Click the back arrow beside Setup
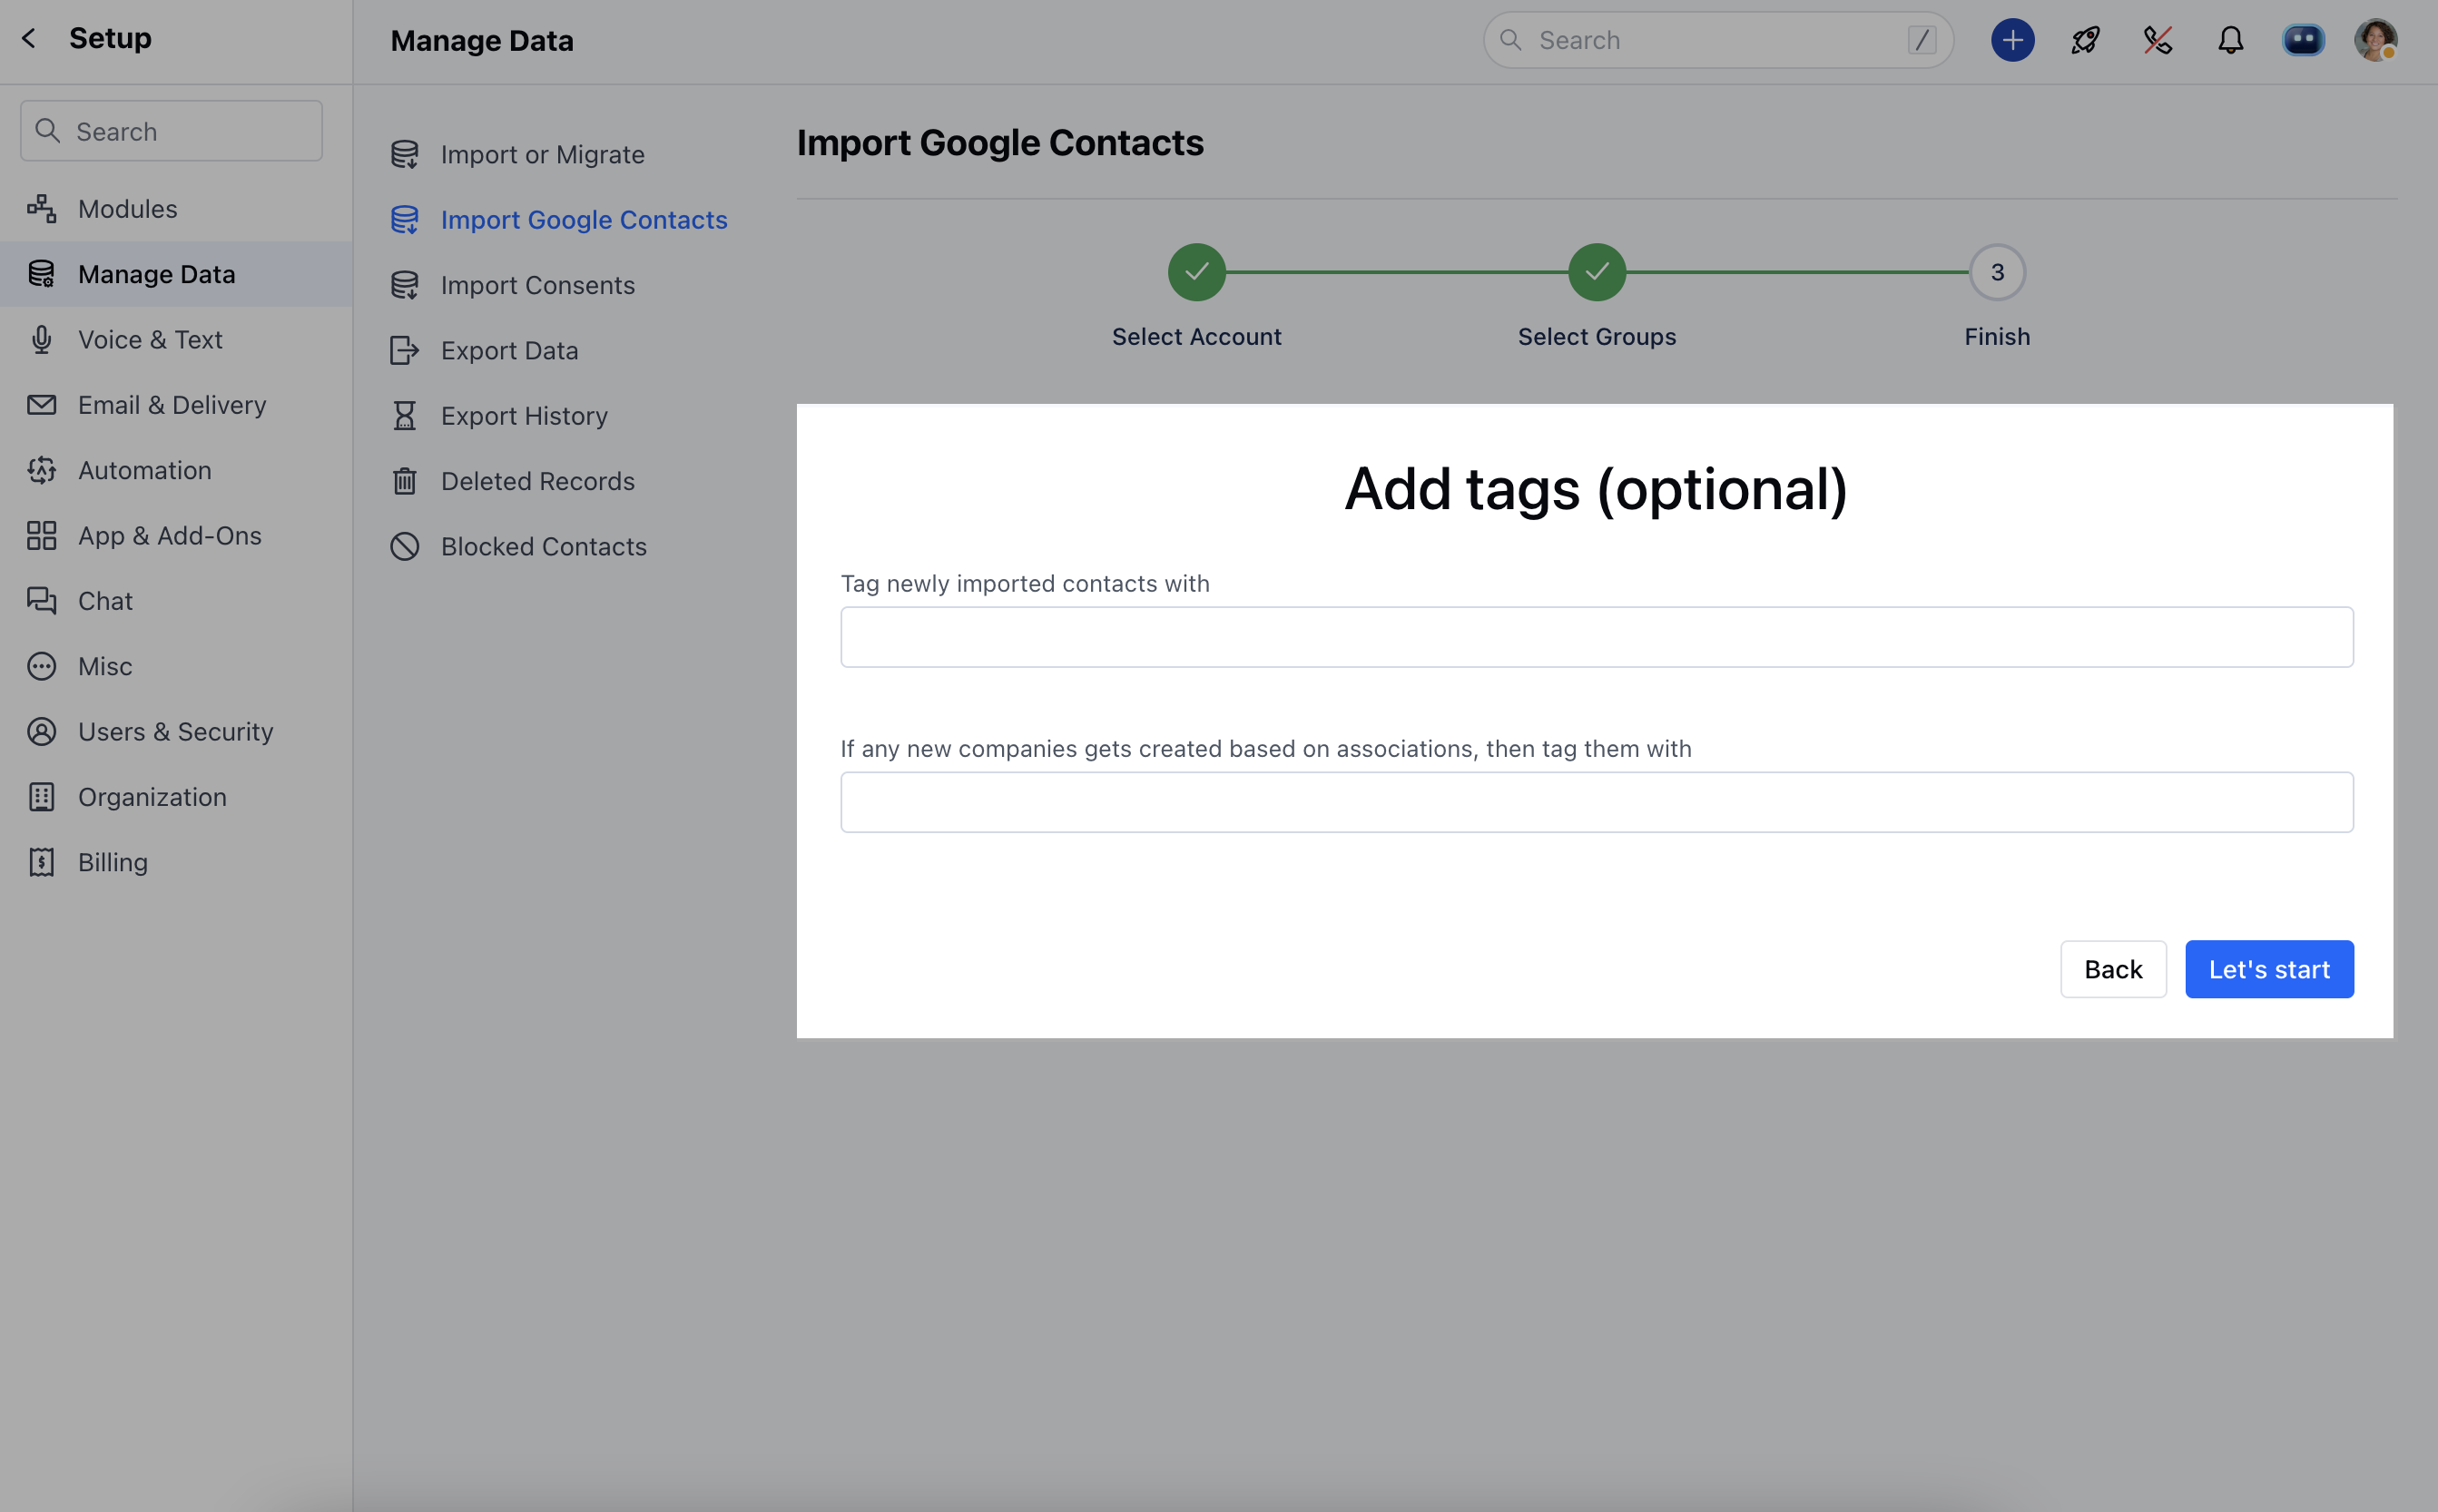This screenshot has width=2438, height=1512. coord(29,39)
